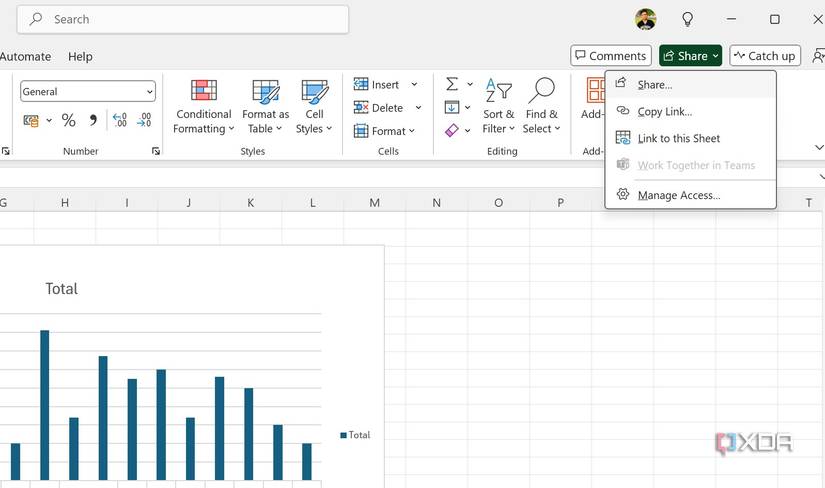Image resolution: width=825 pixels, height=488 pixels.
Task: Click the Add-ins icon
Action: (x=595, y=90)
